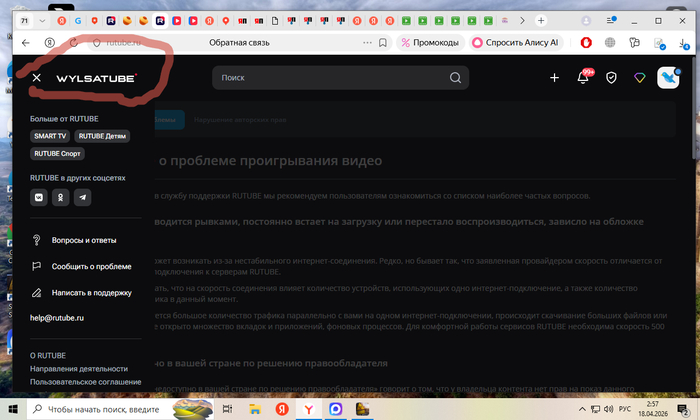Screen dimensions: 700x420
Task: Click the 71 tab counter button
Action: (25, 21)
